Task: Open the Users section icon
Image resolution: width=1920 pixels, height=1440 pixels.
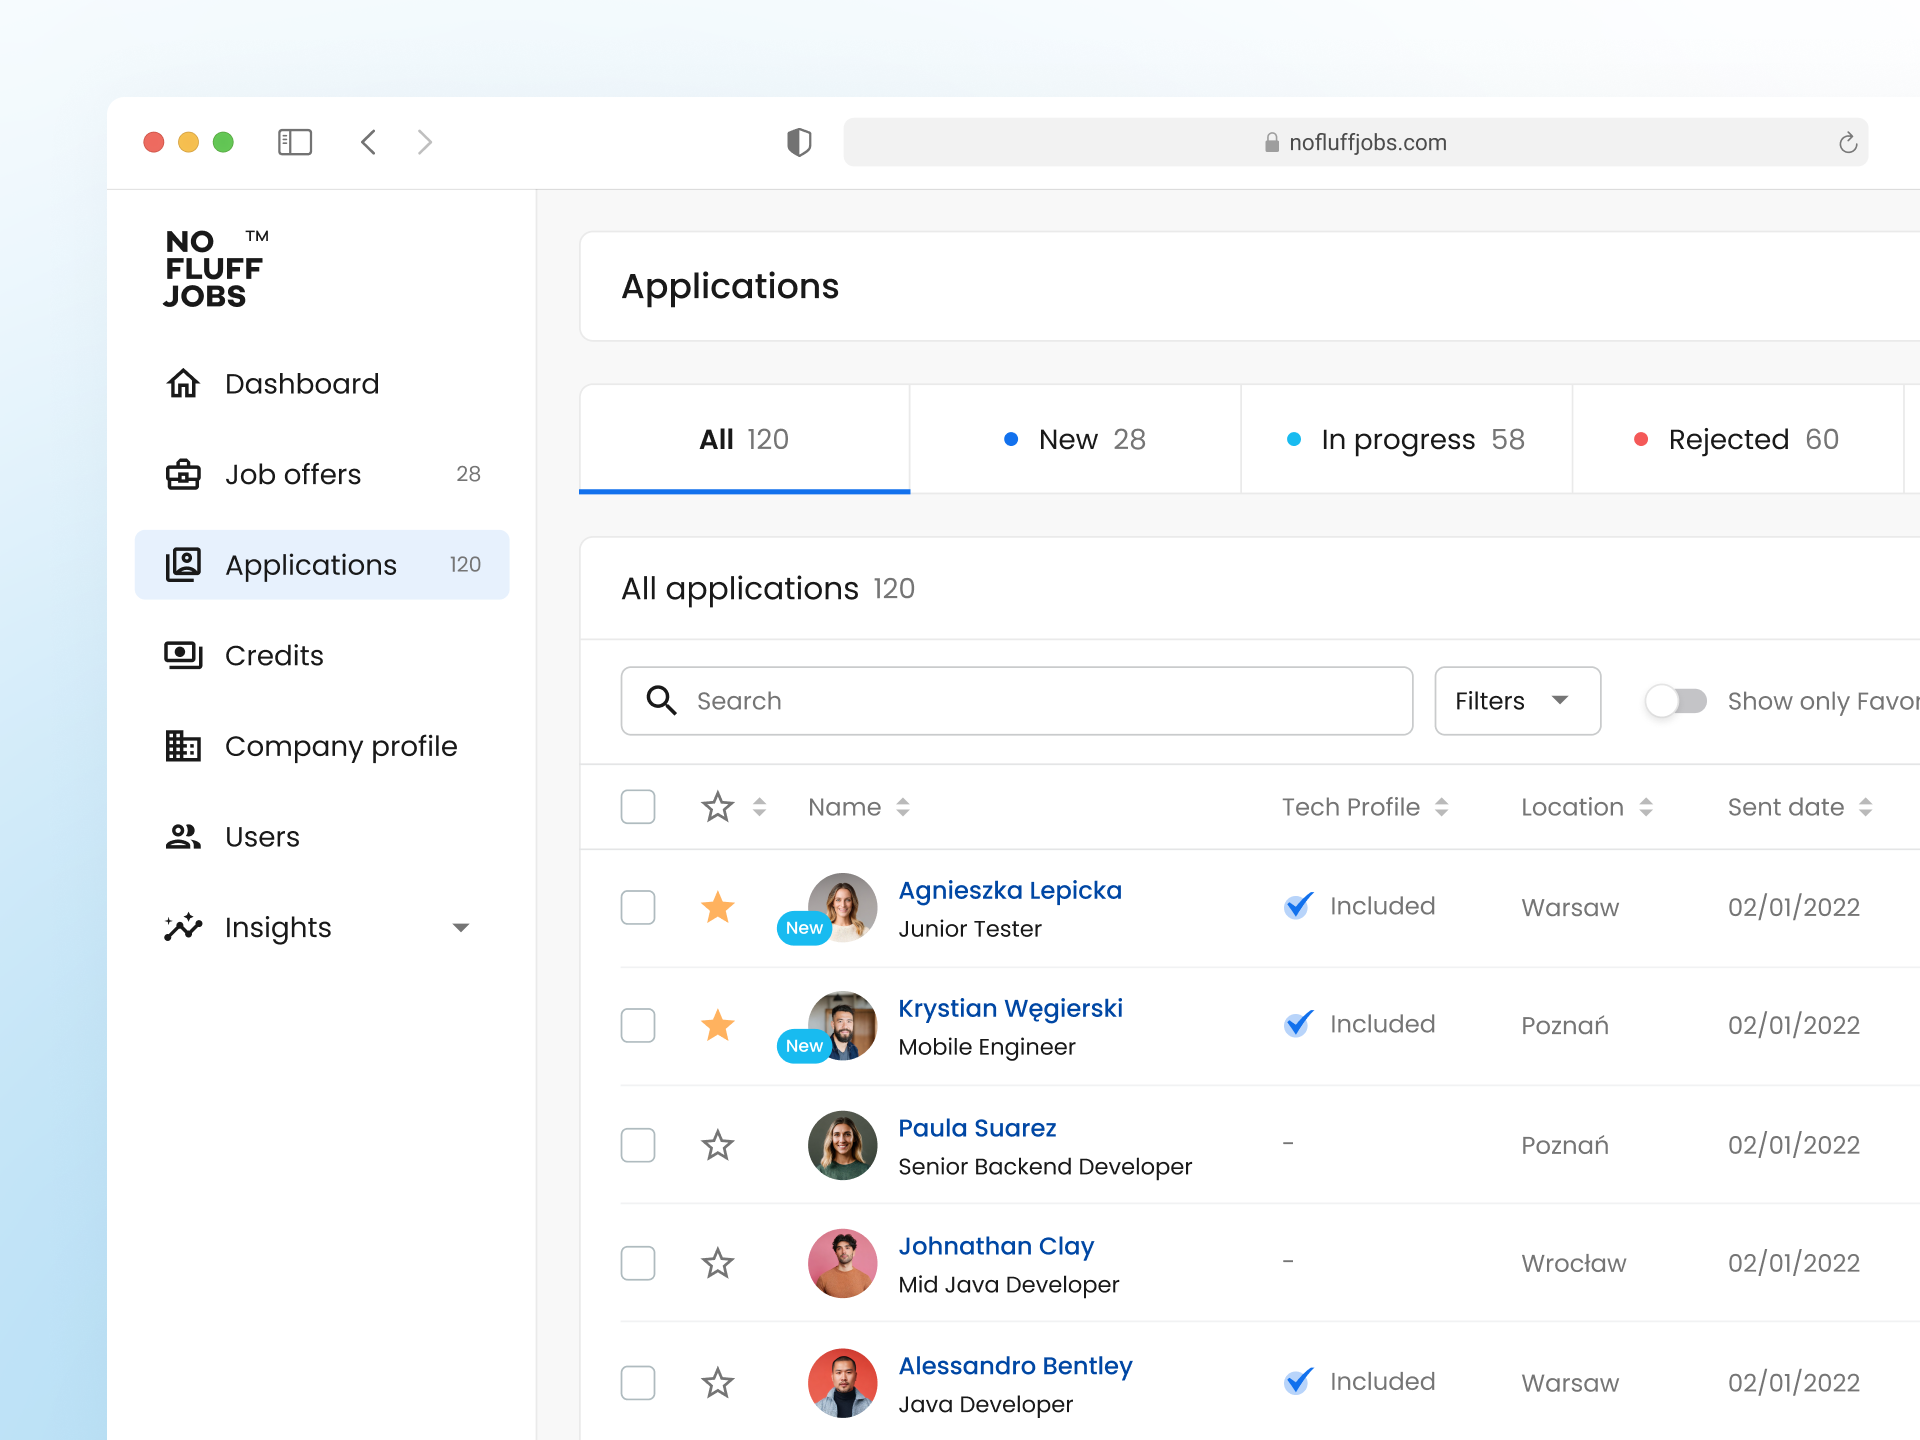Action: pyautogui.click(x=183, y=836)
